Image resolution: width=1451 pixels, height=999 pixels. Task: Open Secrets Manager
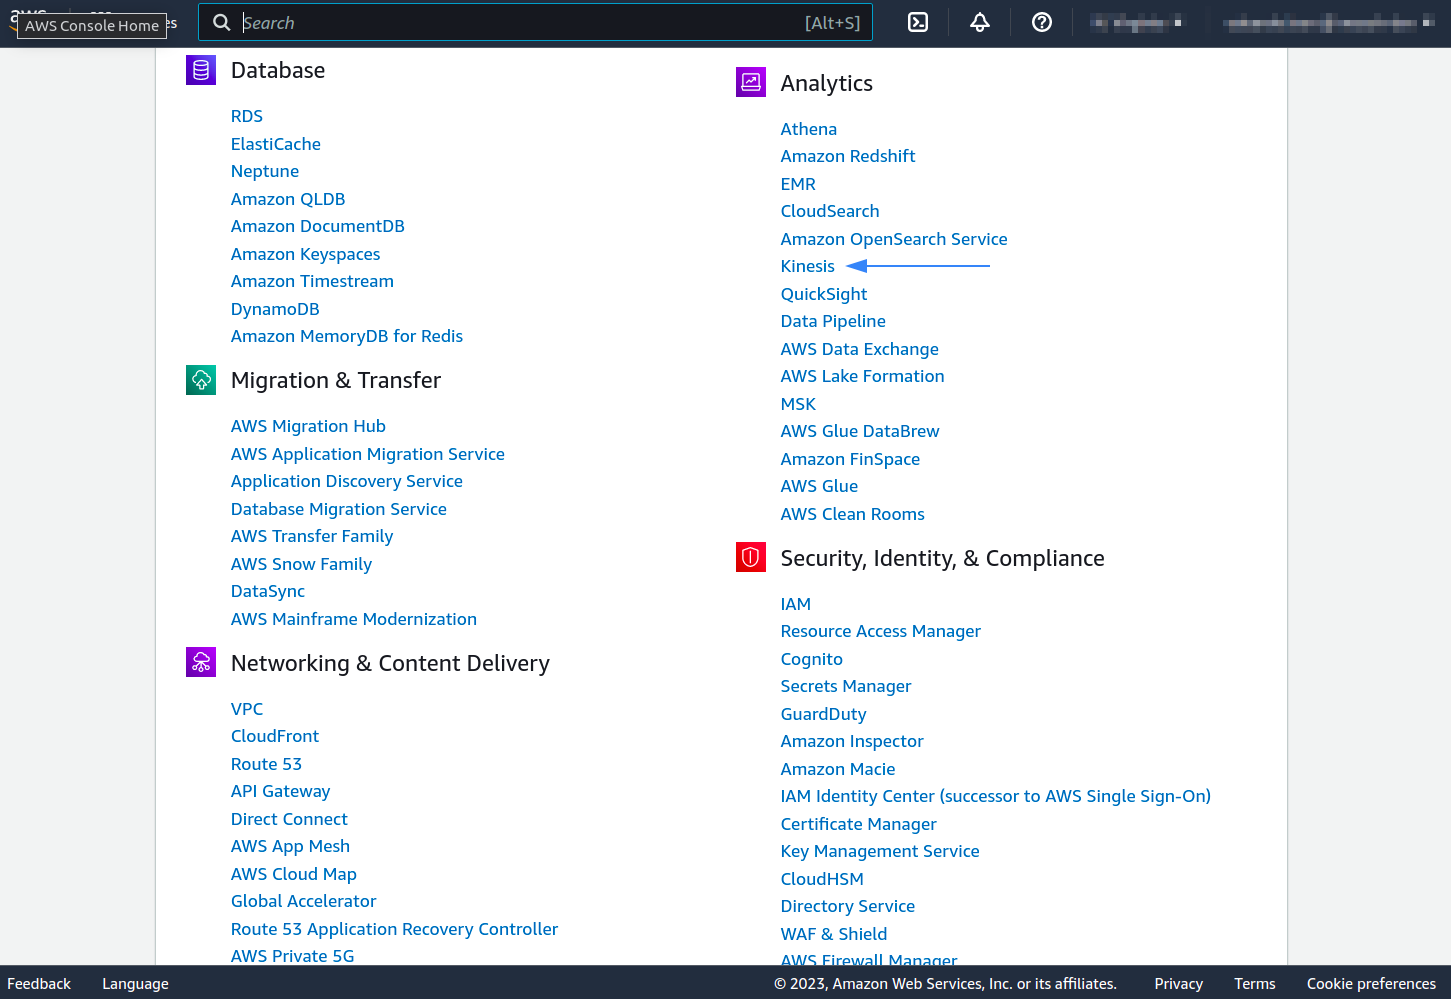[846, 686]
